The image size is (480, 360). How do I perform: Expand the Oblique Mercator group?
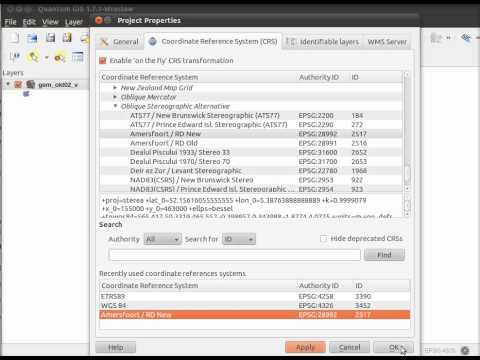(115, 97)
